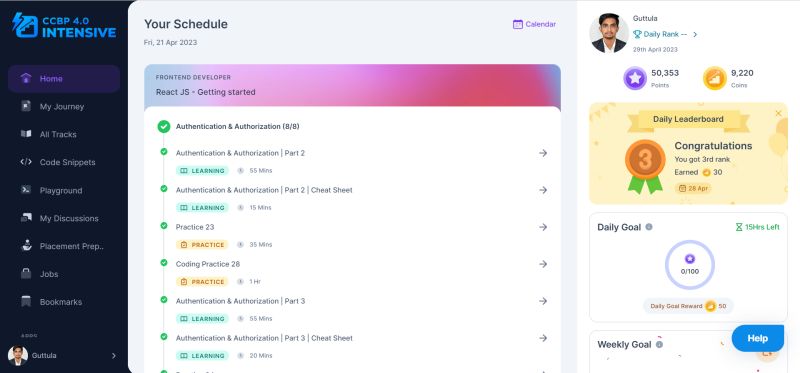Screen dimensions: 800x373
Task: Click the gold Coins icon
Action: [x=714, y=78]
